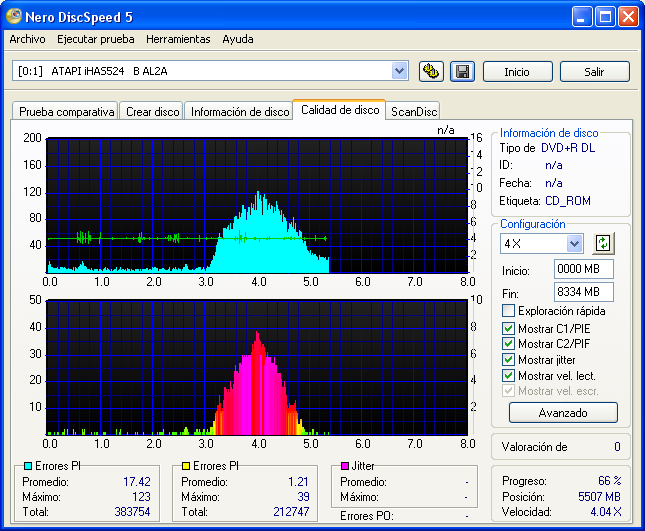Toggle the Mostrar jitter checkbox
Screen dimensions: 645x531
coord(508,359)
